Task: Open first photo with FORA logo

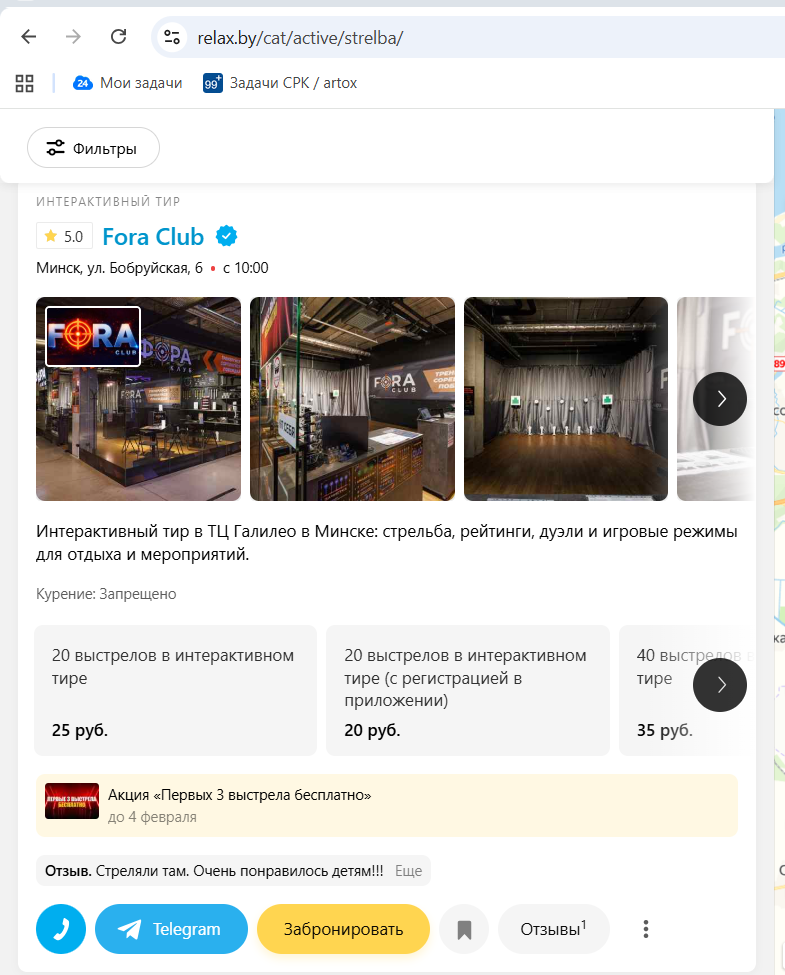Action: click(x=138, y=399)
